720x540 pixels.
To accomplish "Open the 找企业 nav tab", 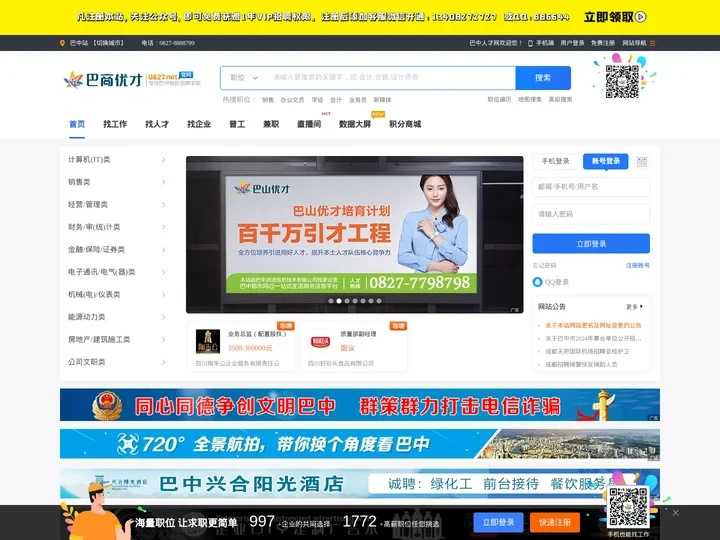I will [199, 124].
